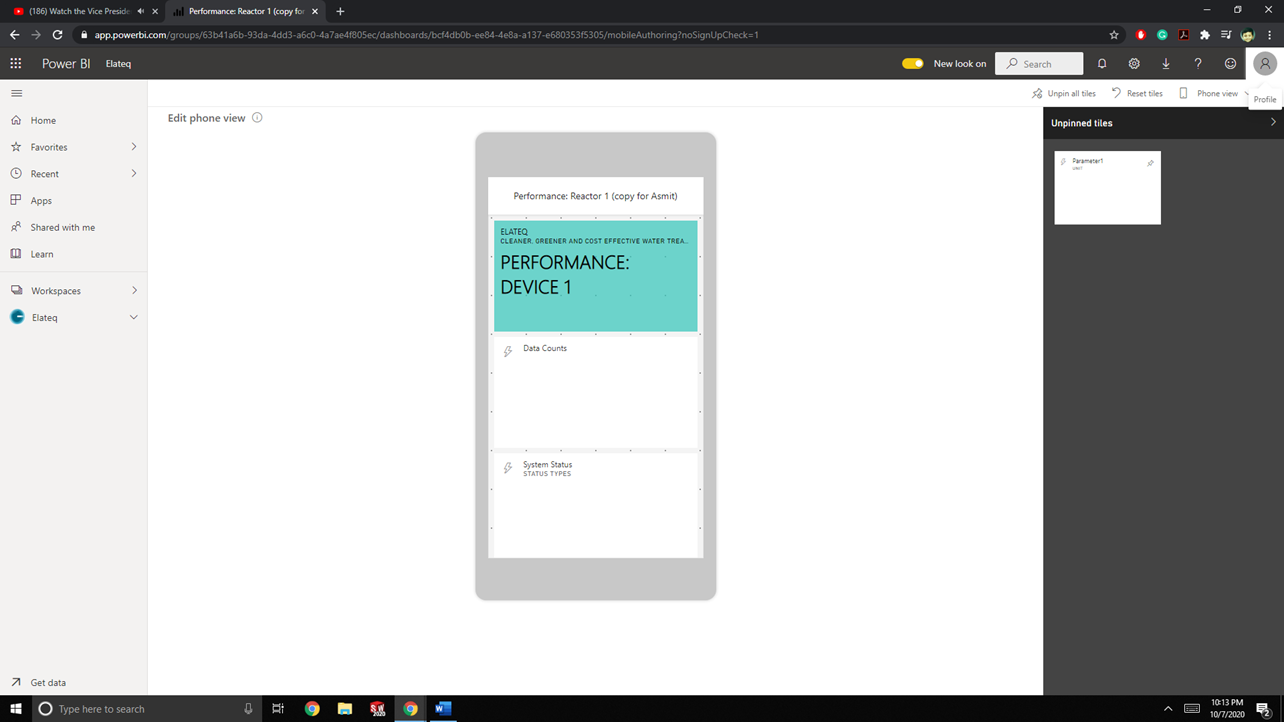Collapse the Unpinned tiles pane arrow
Image resolution: width=1284 pixels, height=722 pixels.
[1273, 122]
